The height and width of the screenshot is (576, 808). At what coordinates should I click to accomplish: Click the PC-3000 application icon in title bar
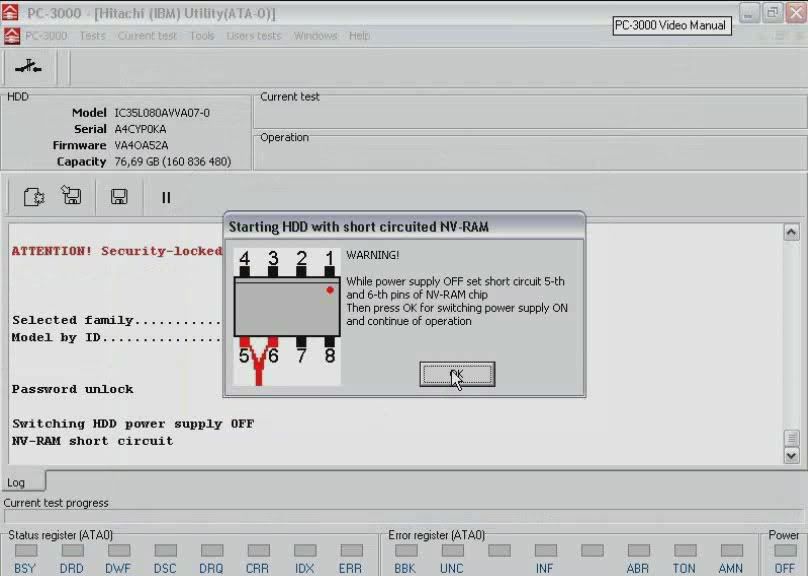(x=10, y=12)
